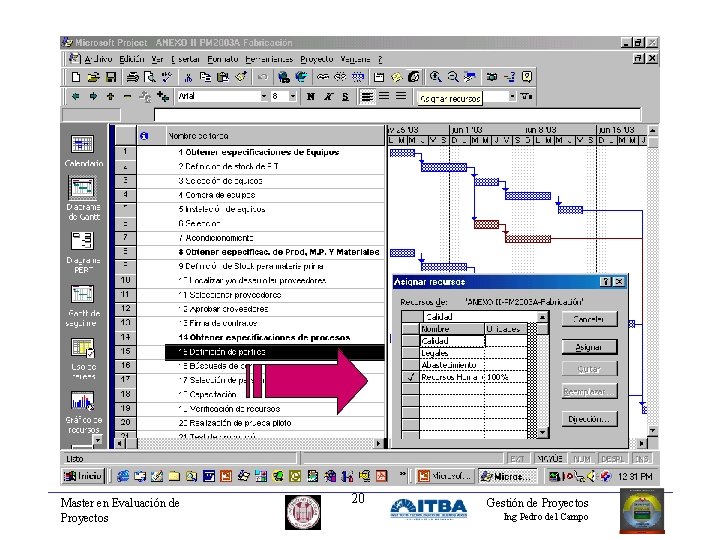Screen dimensions: 720x540
Task: Link the selected tasks
Action: click(x=323, y=77)
